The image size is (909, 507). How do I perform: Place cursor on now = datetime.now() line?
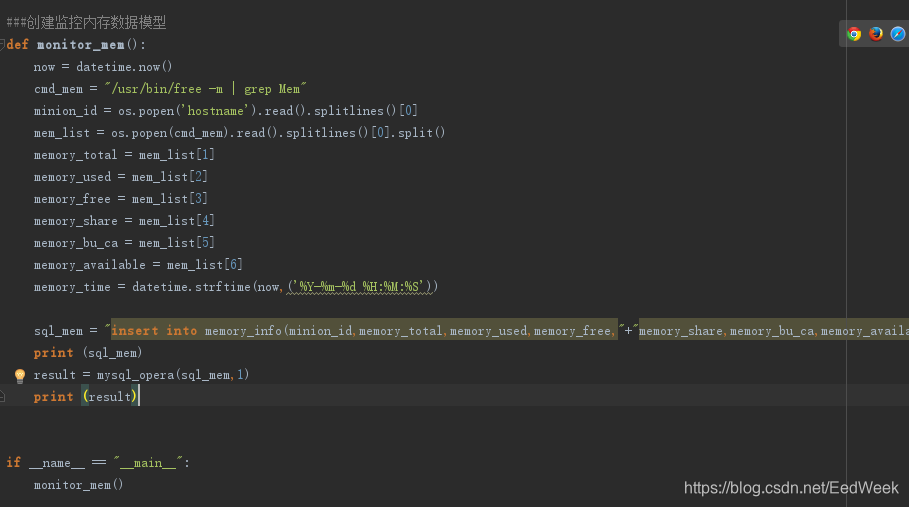[x=103, y=67]
